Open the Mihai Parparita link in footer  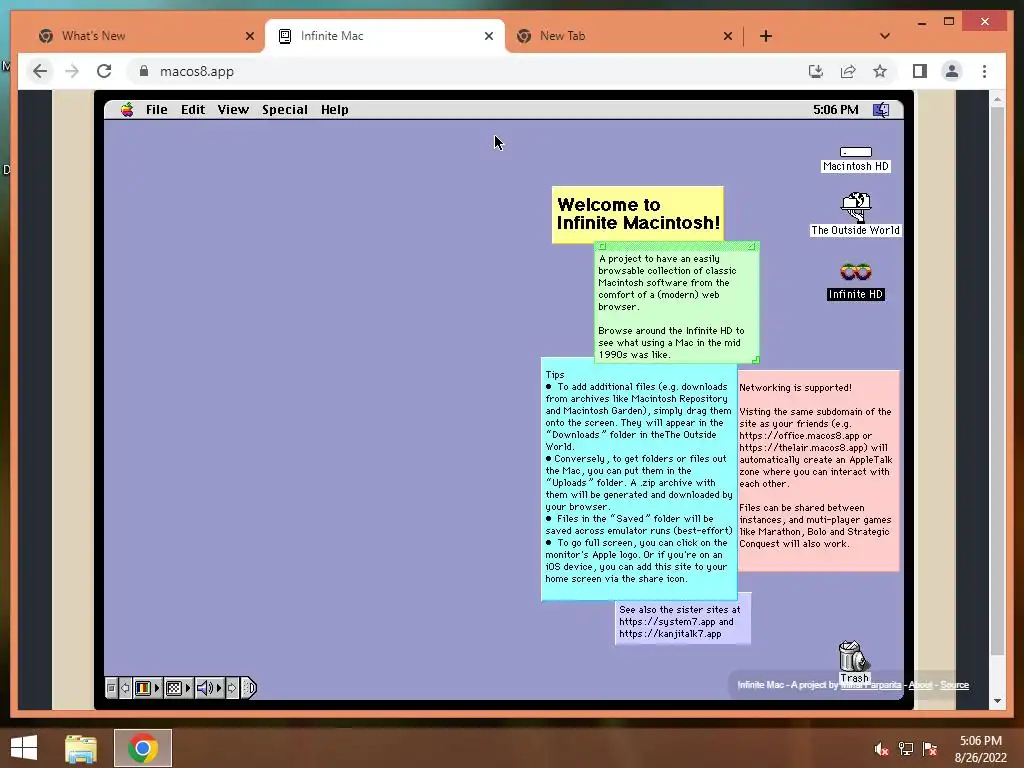pos(871,685)
